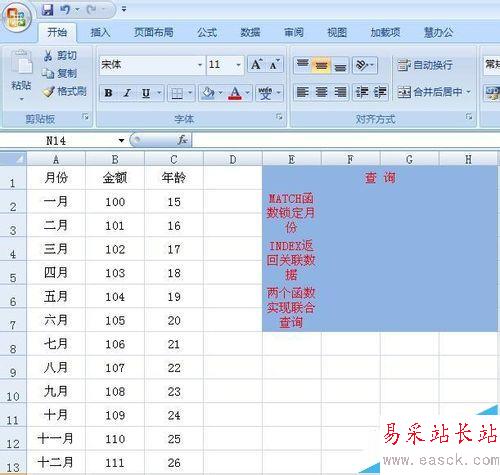
Task: Cut the selection with 剪切
Action: 61,55
